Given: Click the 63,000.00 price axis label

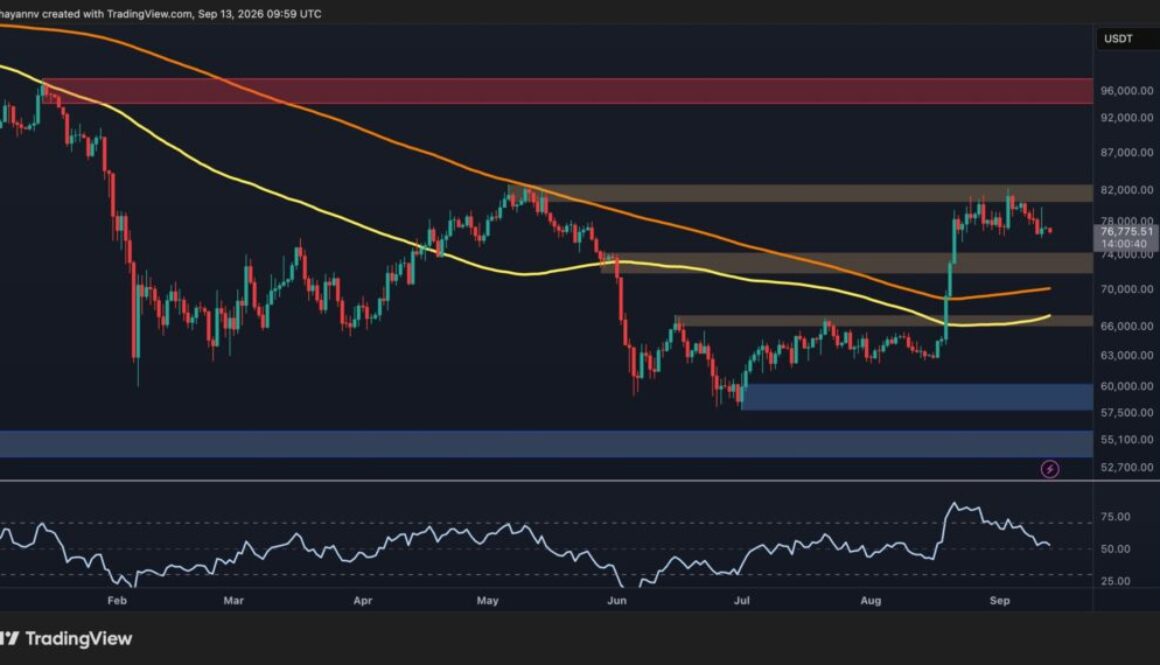Looking at the screenshot, I should click(x=1126, y=355).
